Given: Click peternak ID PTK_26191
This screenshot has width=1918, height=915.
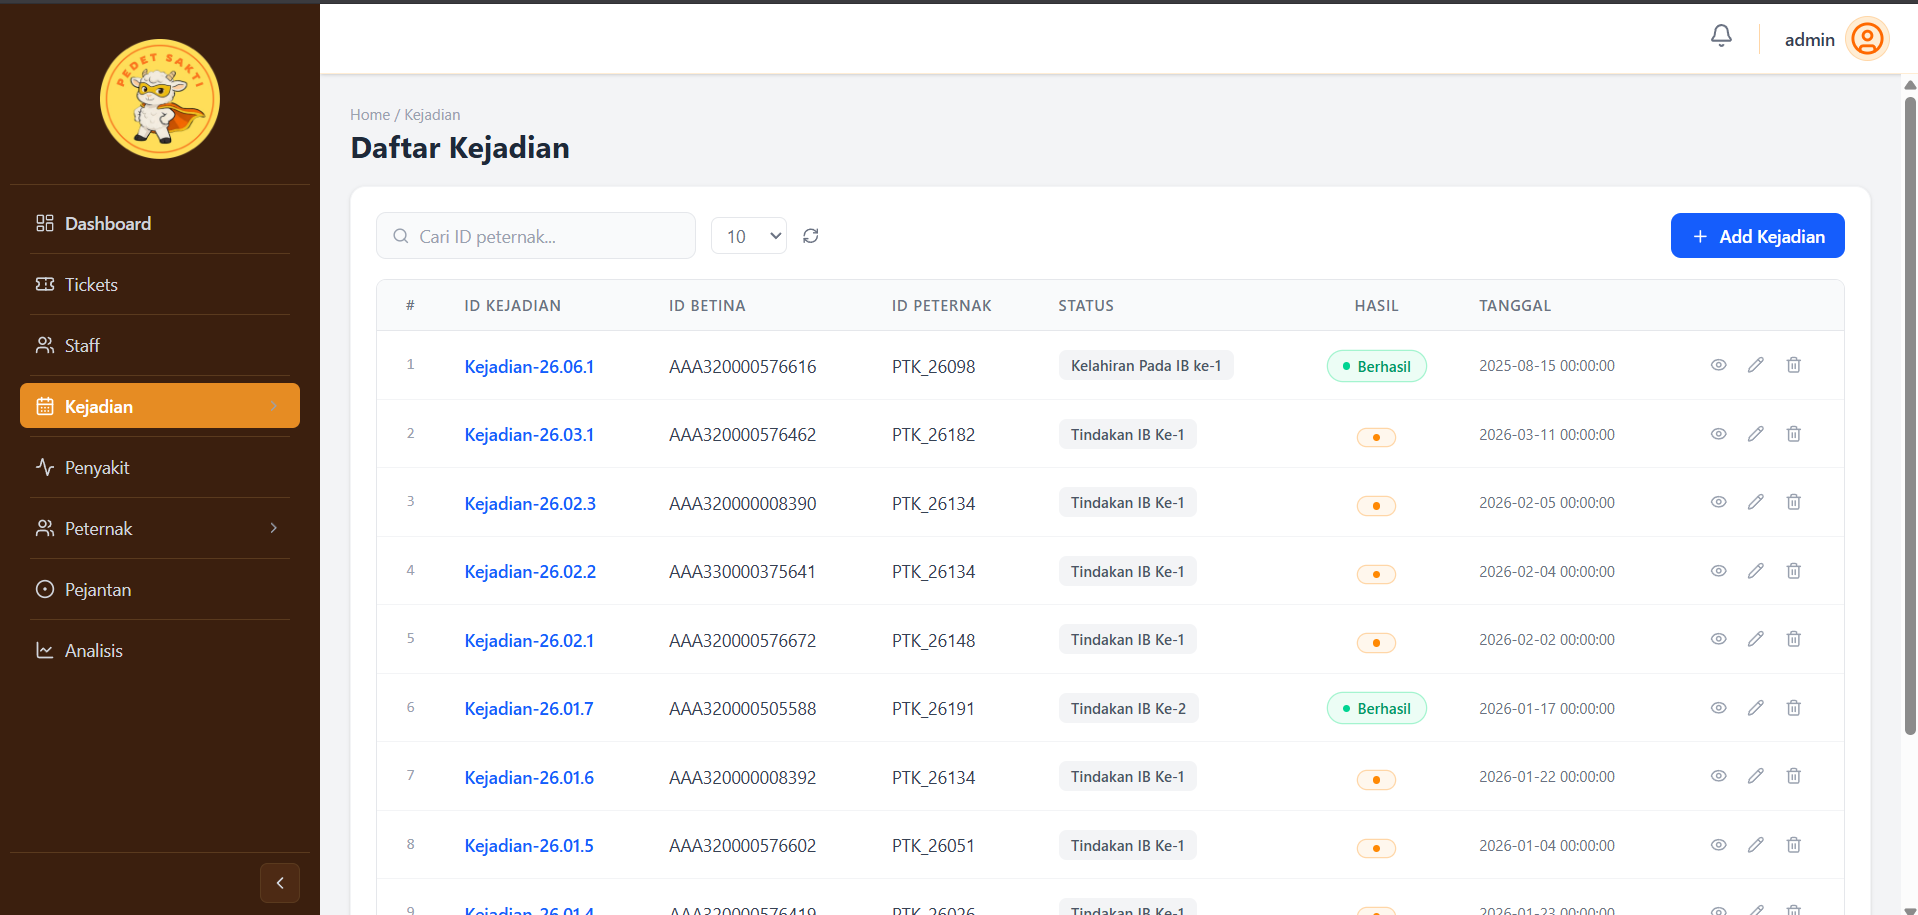Looking at the screenshot, I should [933, 709].
